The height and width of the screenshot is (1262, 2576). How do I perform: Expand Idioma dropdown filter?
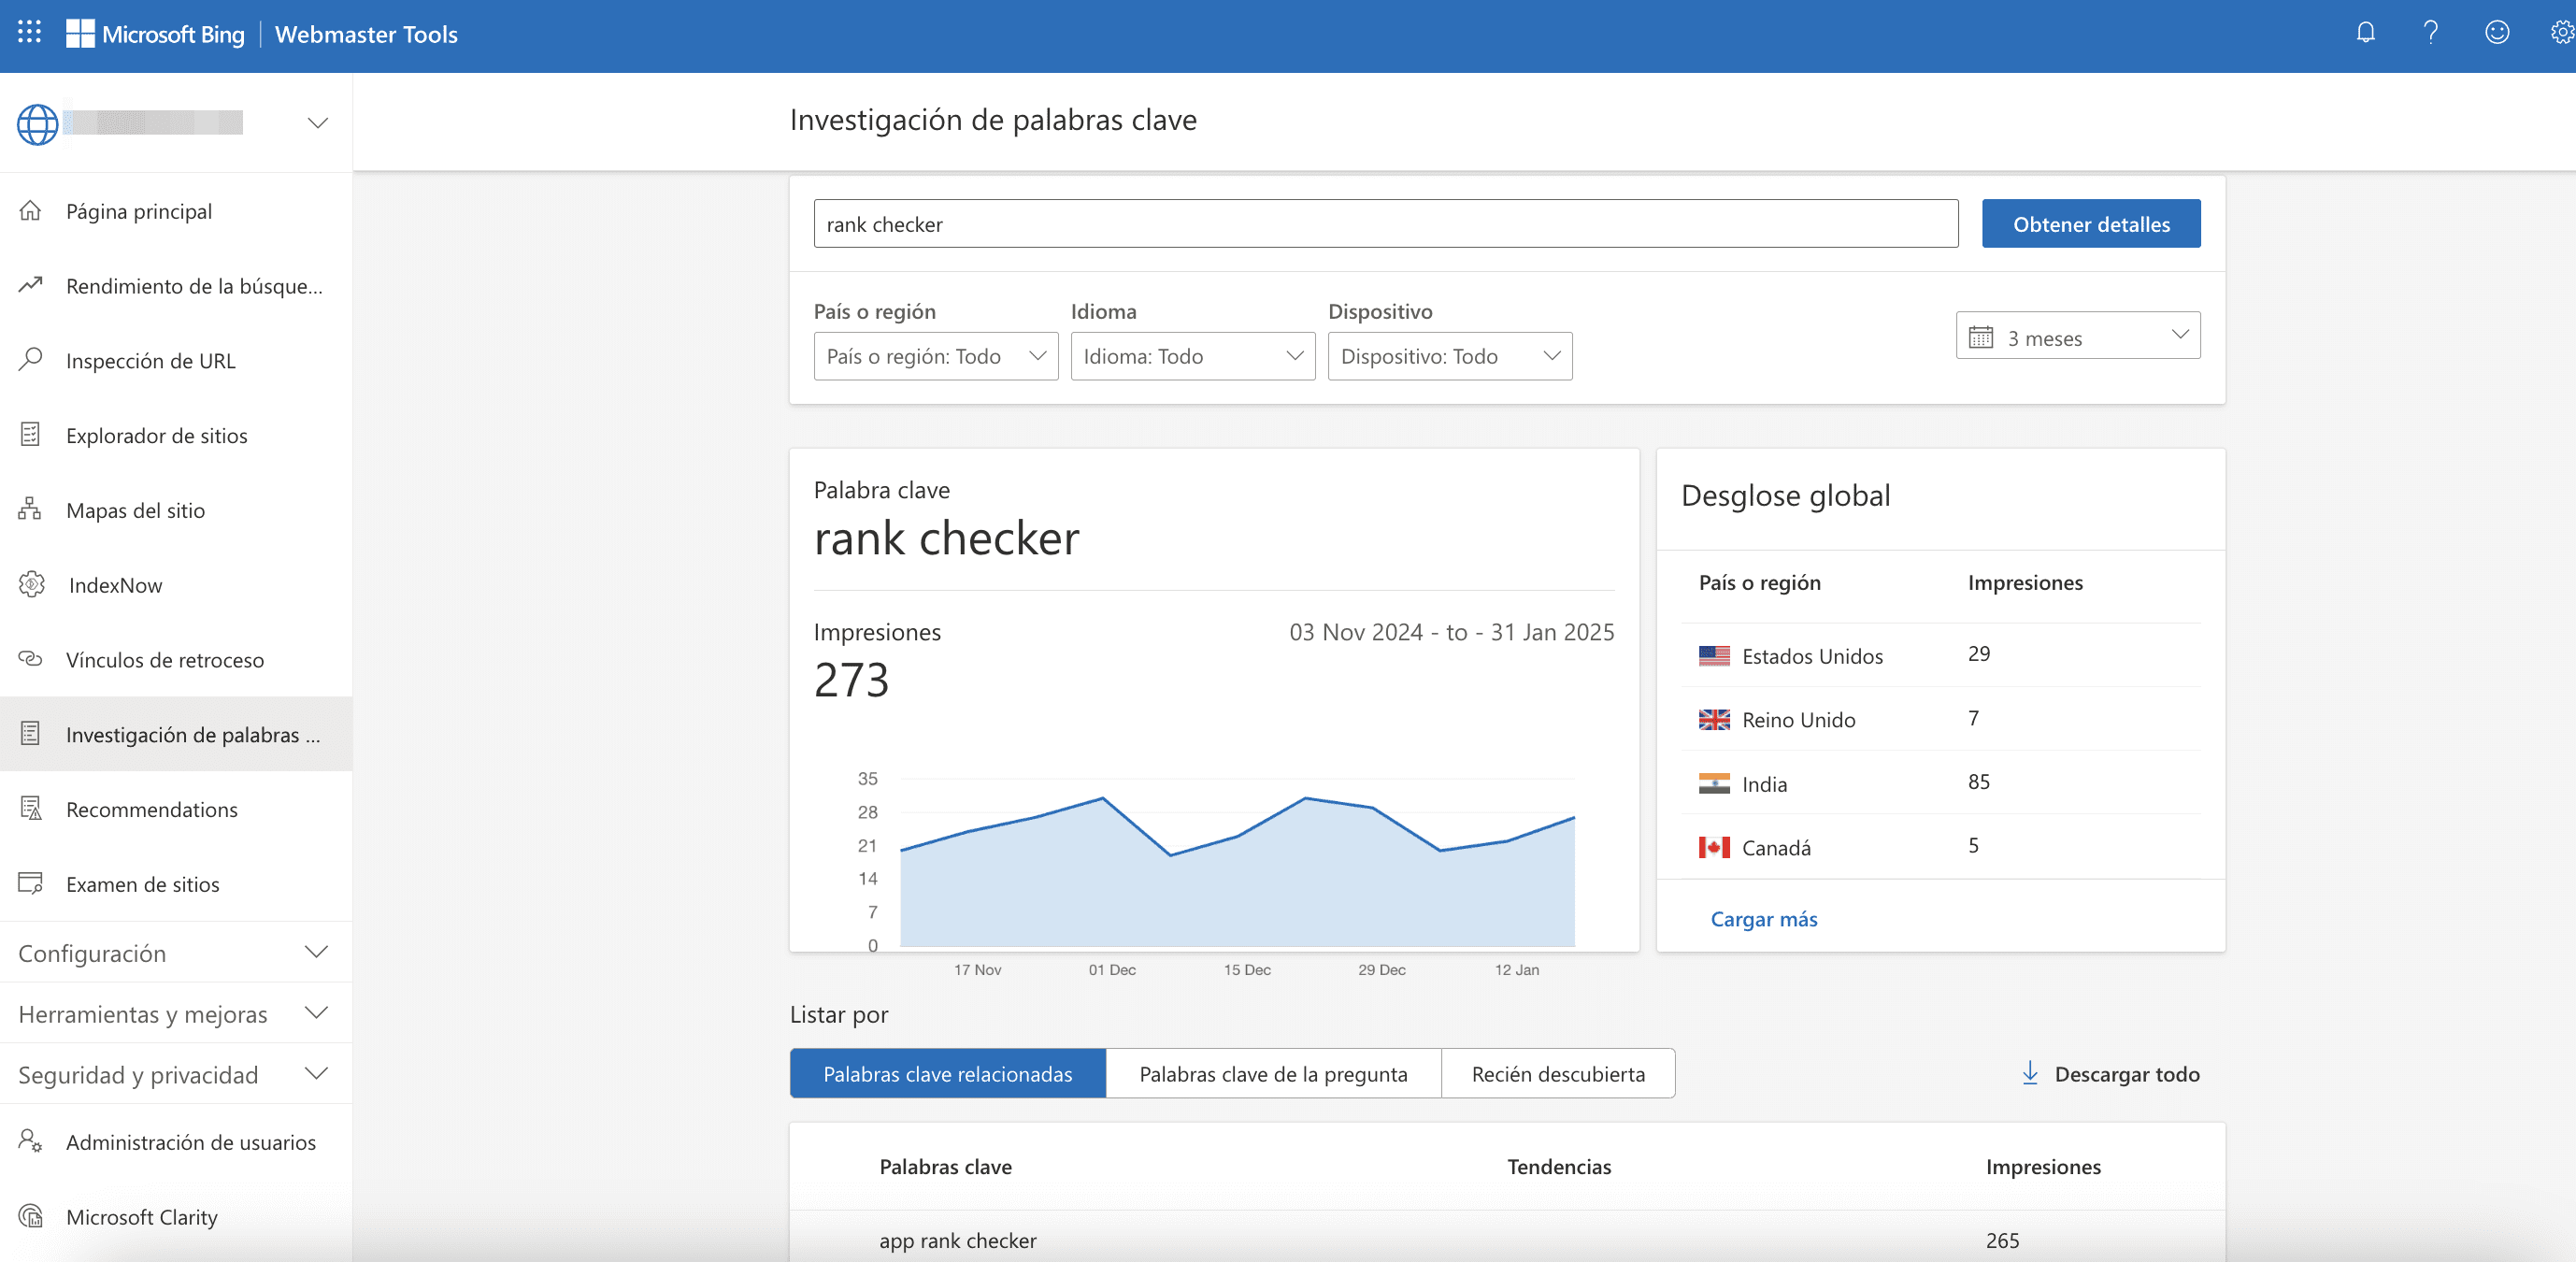click(1191, 353)
